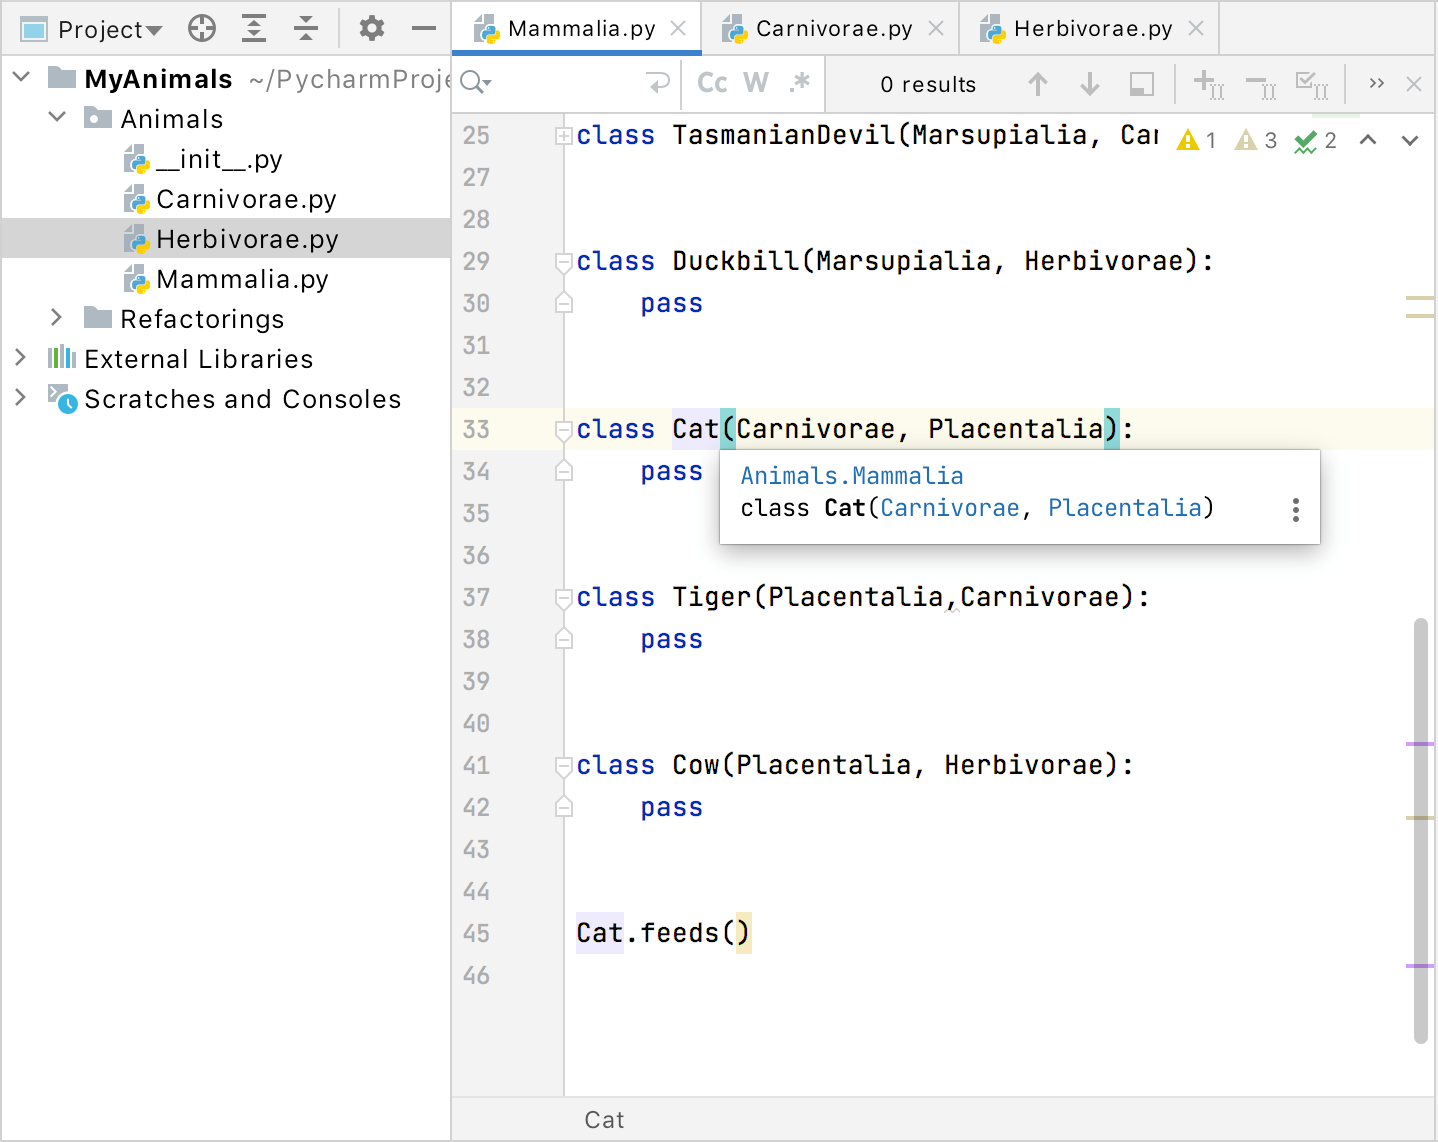Viewport: 1438px width, 1142px height.
Task: Click the Collapse All icon in Project panel
Action: tap(306, 29)
